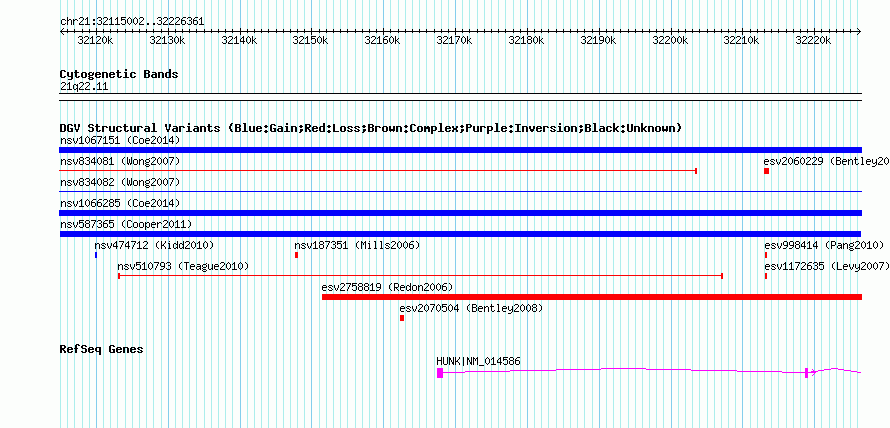Image resolution: width=890 pixels, height=428 pixels.
Task: Click the magenta HUNK intron line
Action: [624, 370]
